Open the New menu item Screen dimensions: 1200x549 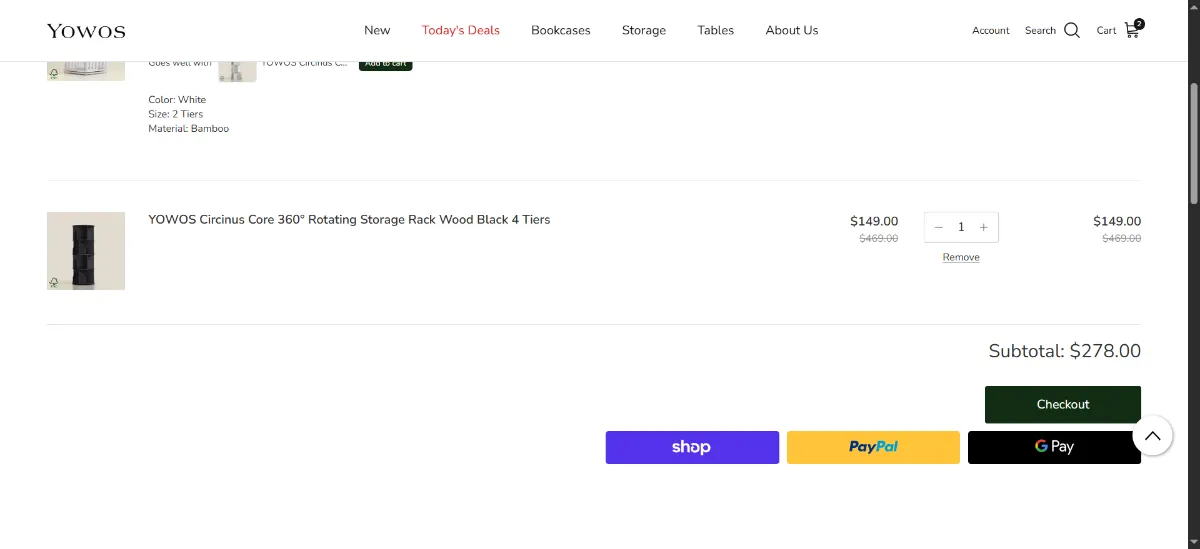(377, 30)
